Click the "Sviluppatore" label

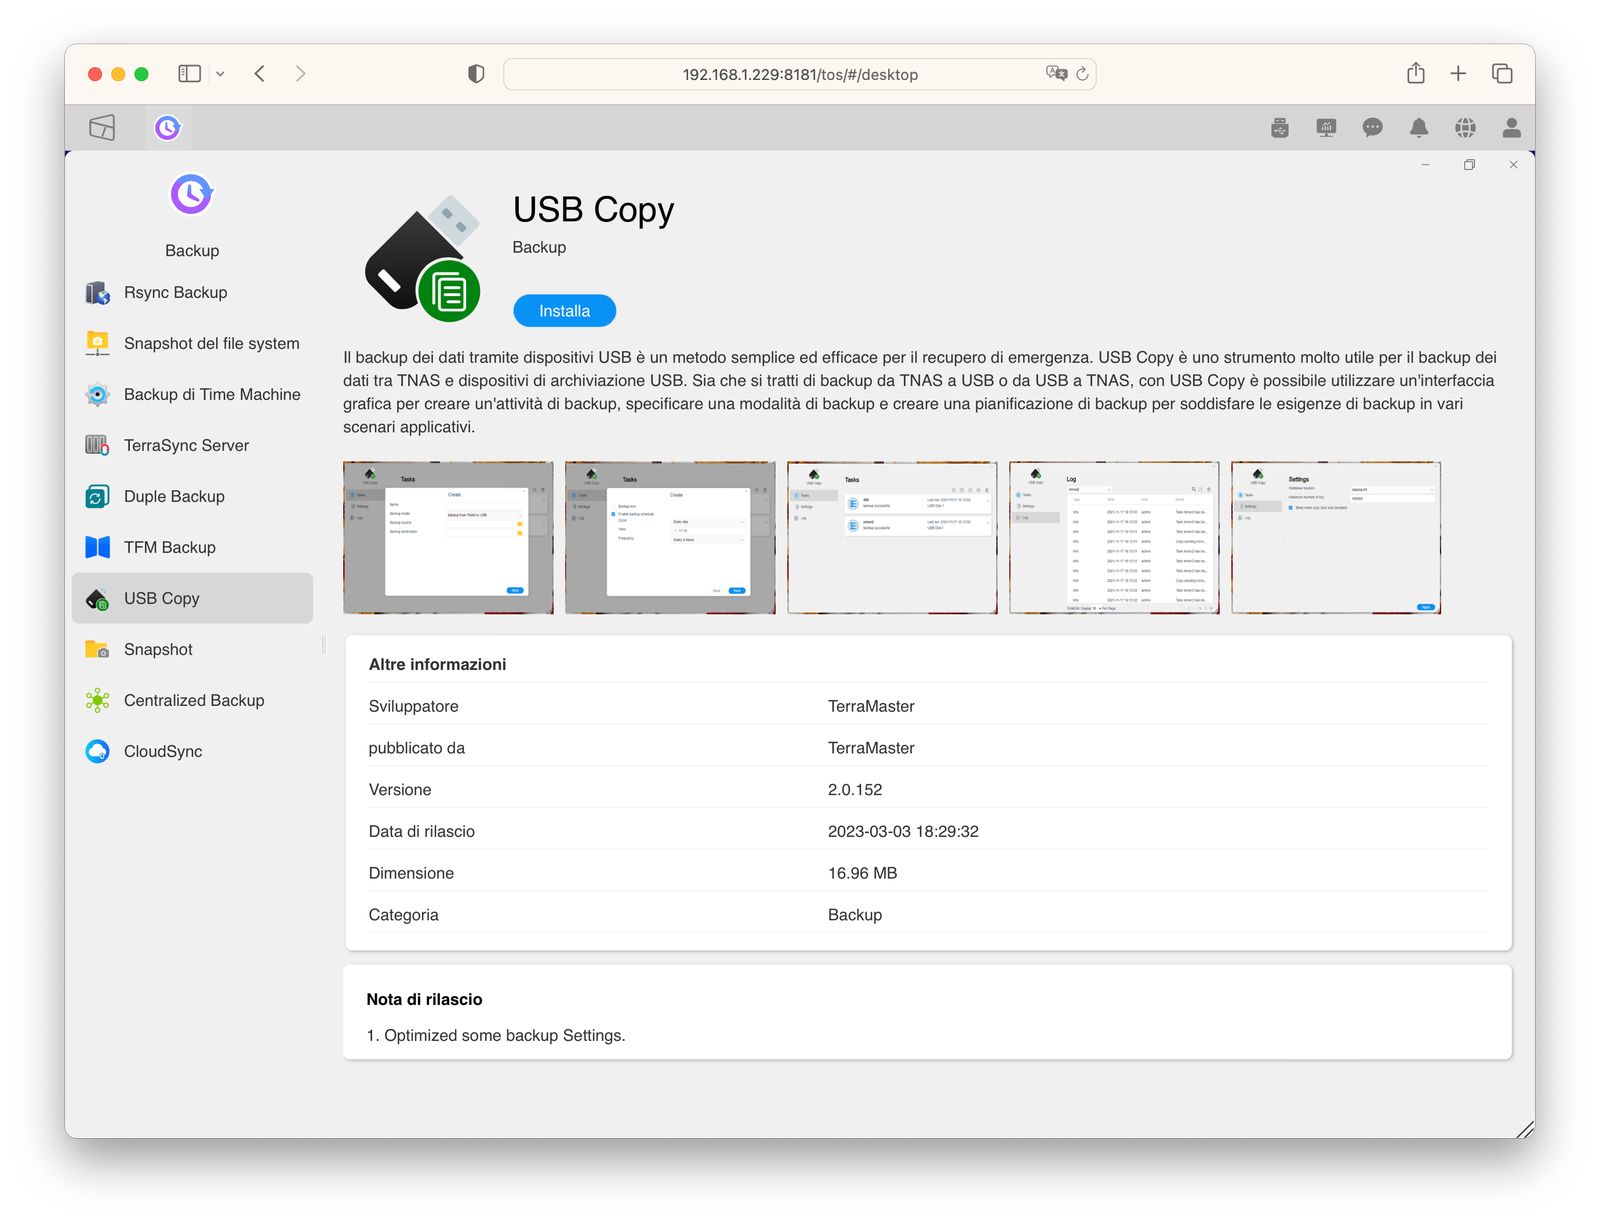pyautogui.click(x=413, y=706)
